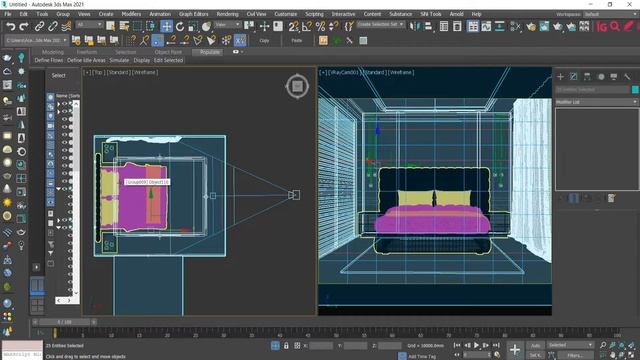Image resolution: width=640 pixels, height=360 pixels.
Task: Click the Redo arrow icon
Action: [x=24, y=27]
